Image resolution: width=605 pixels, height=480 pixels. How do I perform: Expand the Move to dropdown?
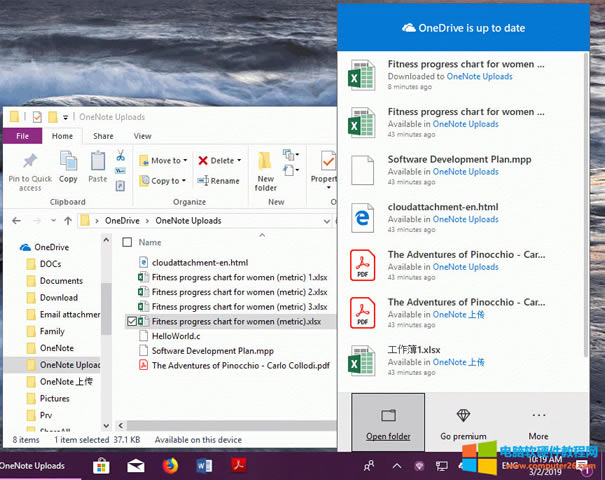[x=186, y=160]
